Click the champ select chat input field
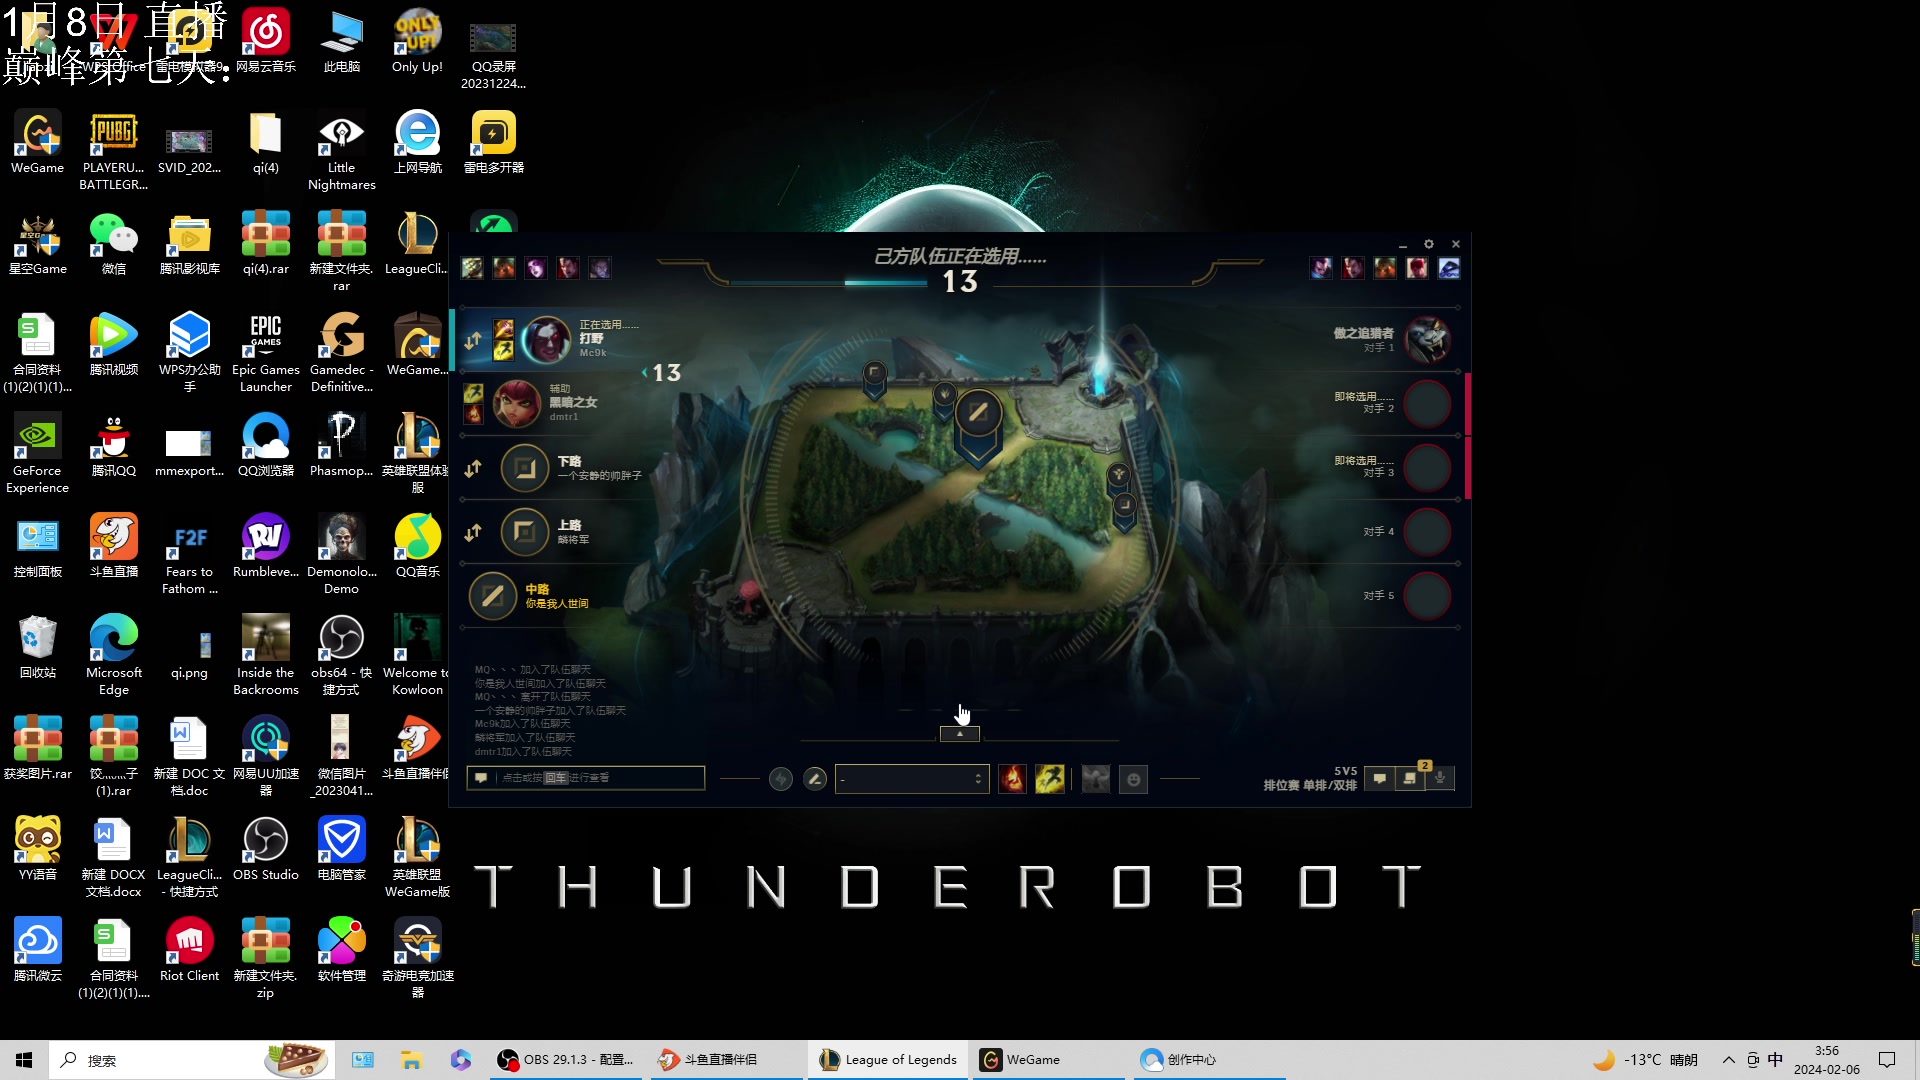Viewport: 1920px width, 1080px height. 586,778
